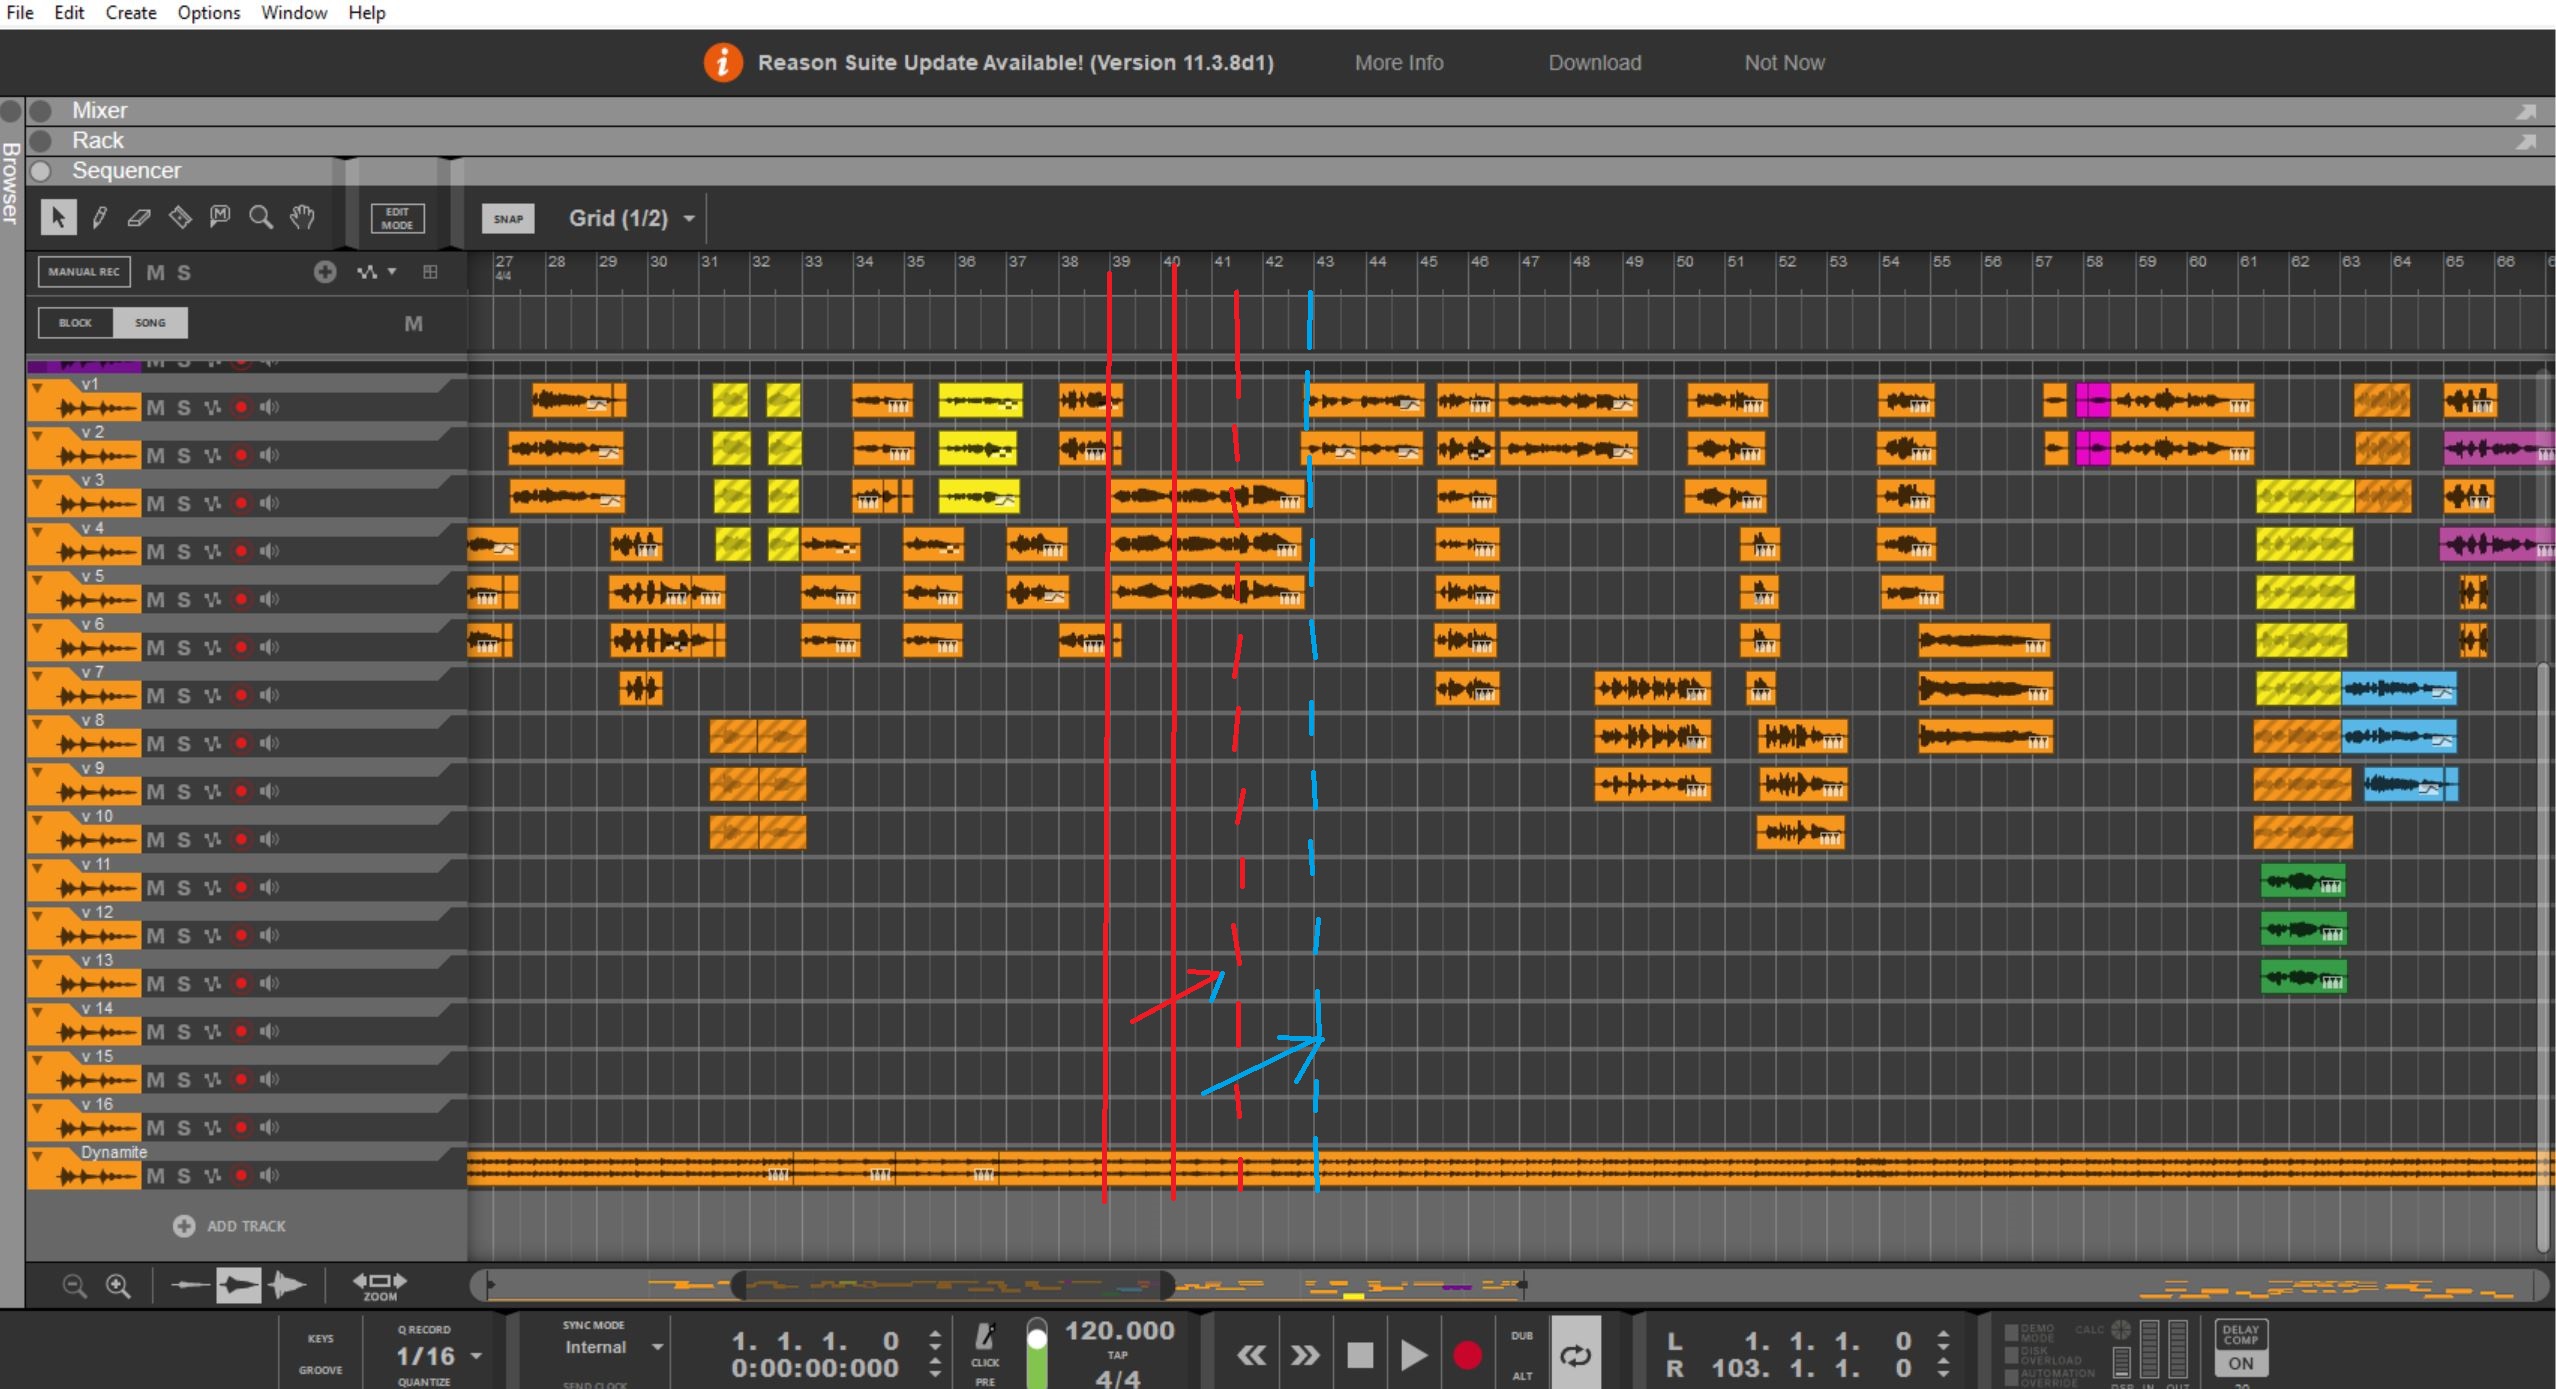Click the track list grid icon
This screenshot has height=1389, width=2556.
(x=430, y=272)
